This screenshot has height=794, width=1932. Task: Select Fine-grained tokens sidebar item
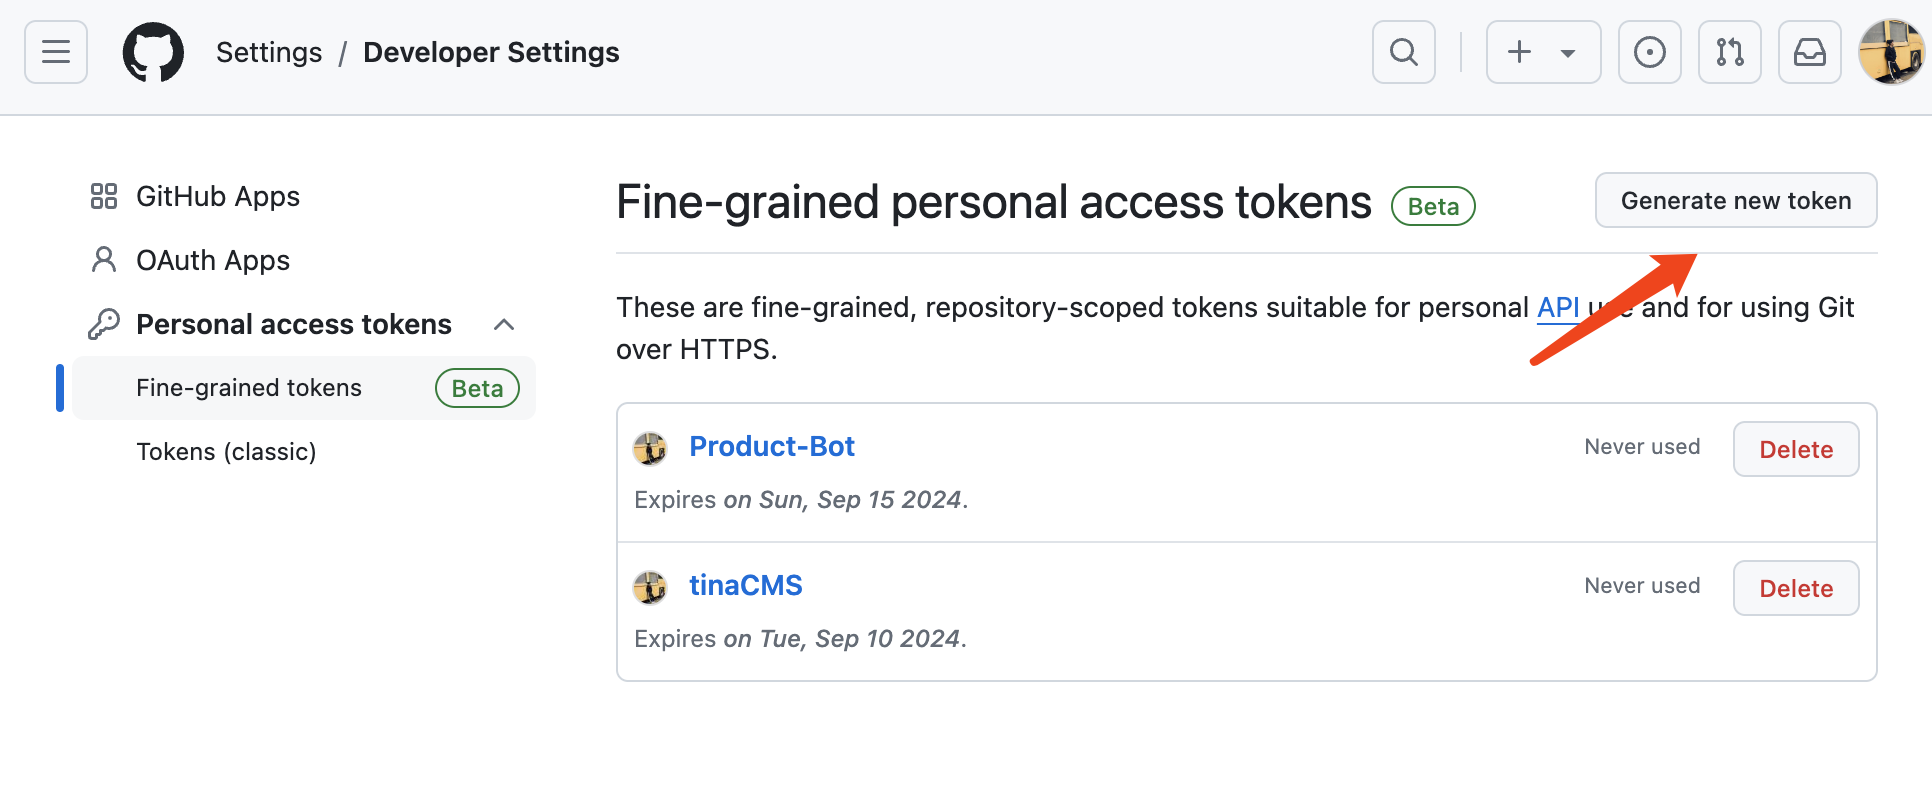(x=304, y=388)
